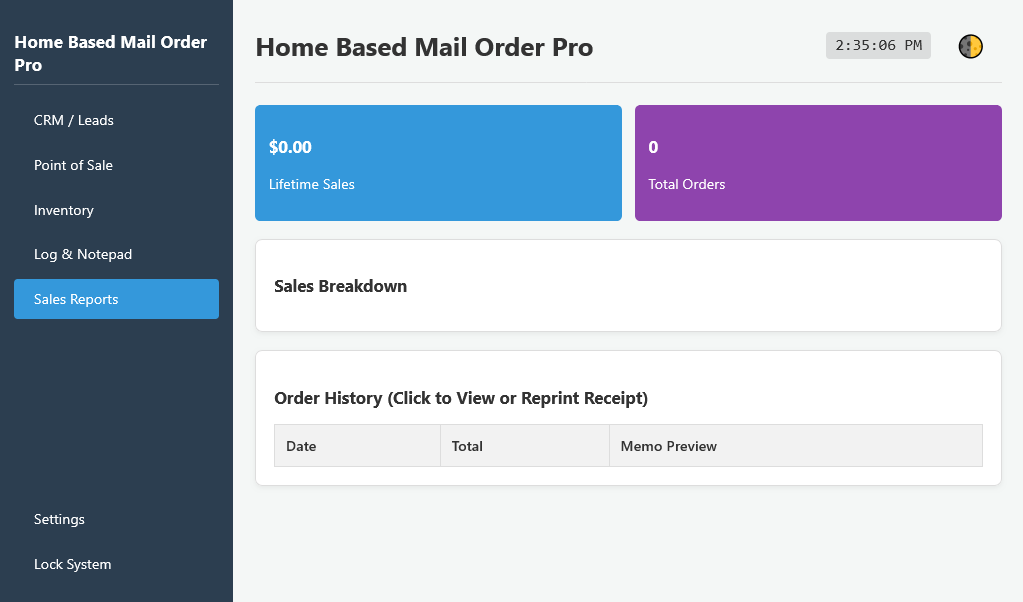Click the sidebar app name title
The height and width of the screenshot is (602, 1023).
coord(110,53)
